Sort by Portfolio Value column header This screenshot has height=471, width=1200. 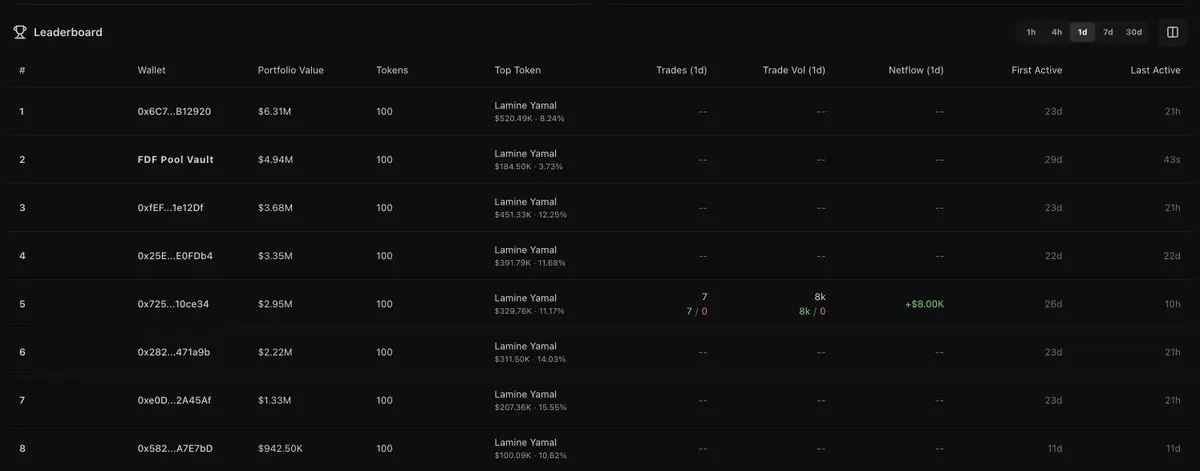coord(291,70)
